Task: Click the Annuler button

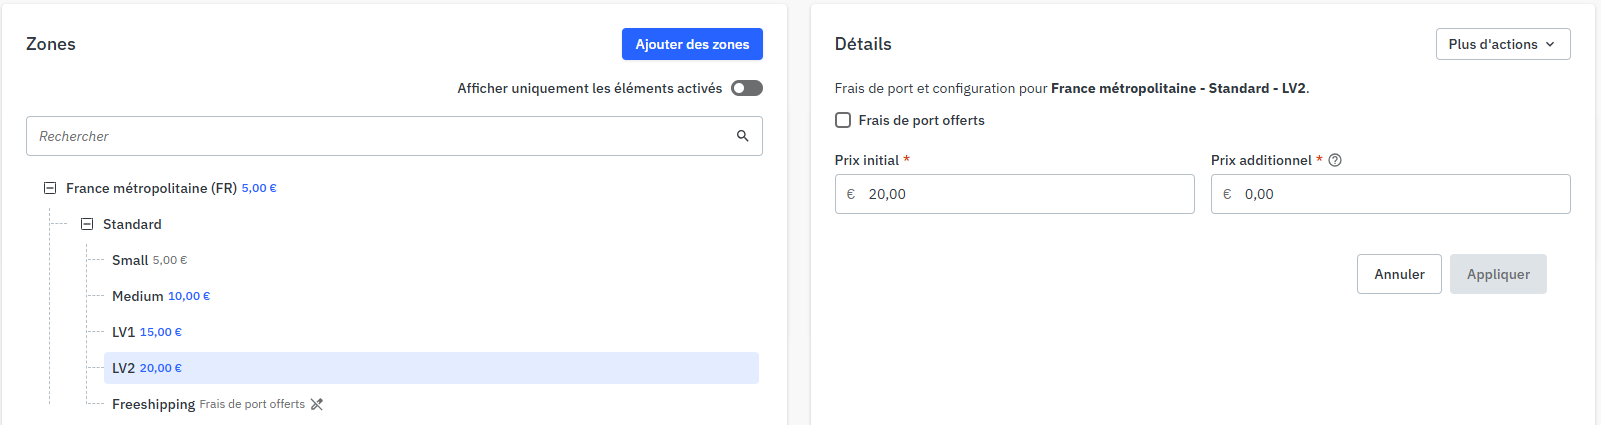Action: [x=1399, y=274]
